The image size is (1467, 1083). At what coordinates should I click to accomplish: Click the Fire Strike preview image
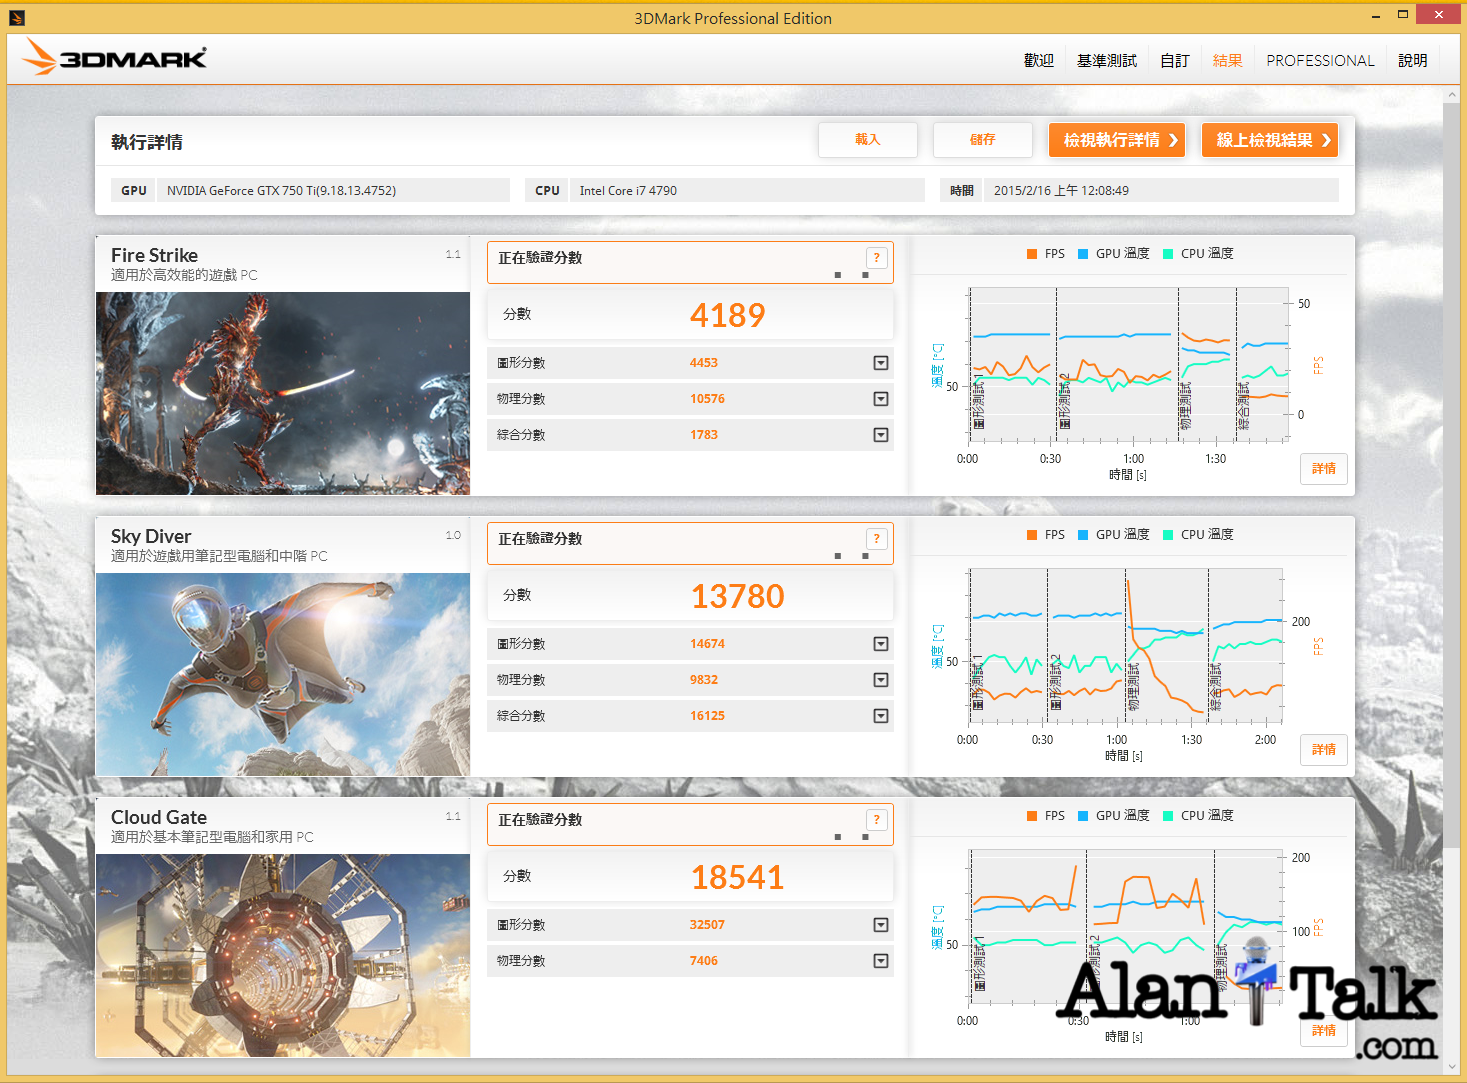283,393
